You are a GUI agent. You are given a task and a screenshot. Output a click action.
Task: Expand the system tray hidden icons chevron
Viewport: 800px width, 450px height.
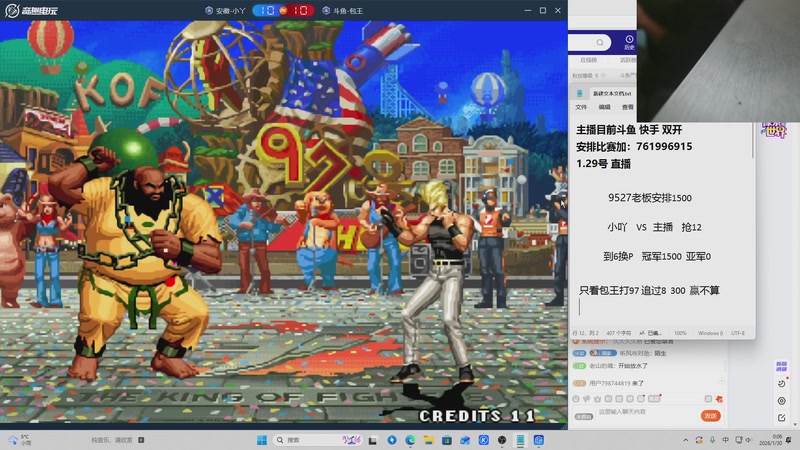click(x=686, y=440)
